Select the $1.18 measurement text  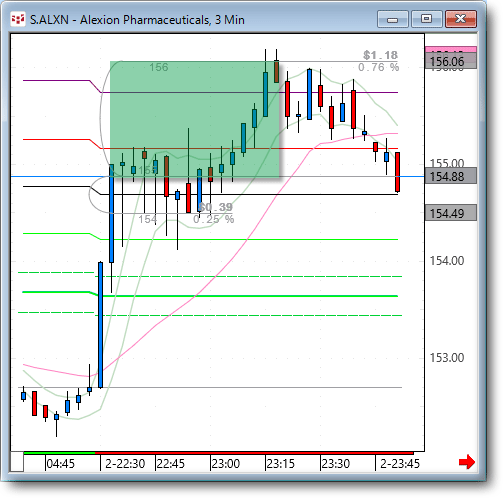[380, 55]
